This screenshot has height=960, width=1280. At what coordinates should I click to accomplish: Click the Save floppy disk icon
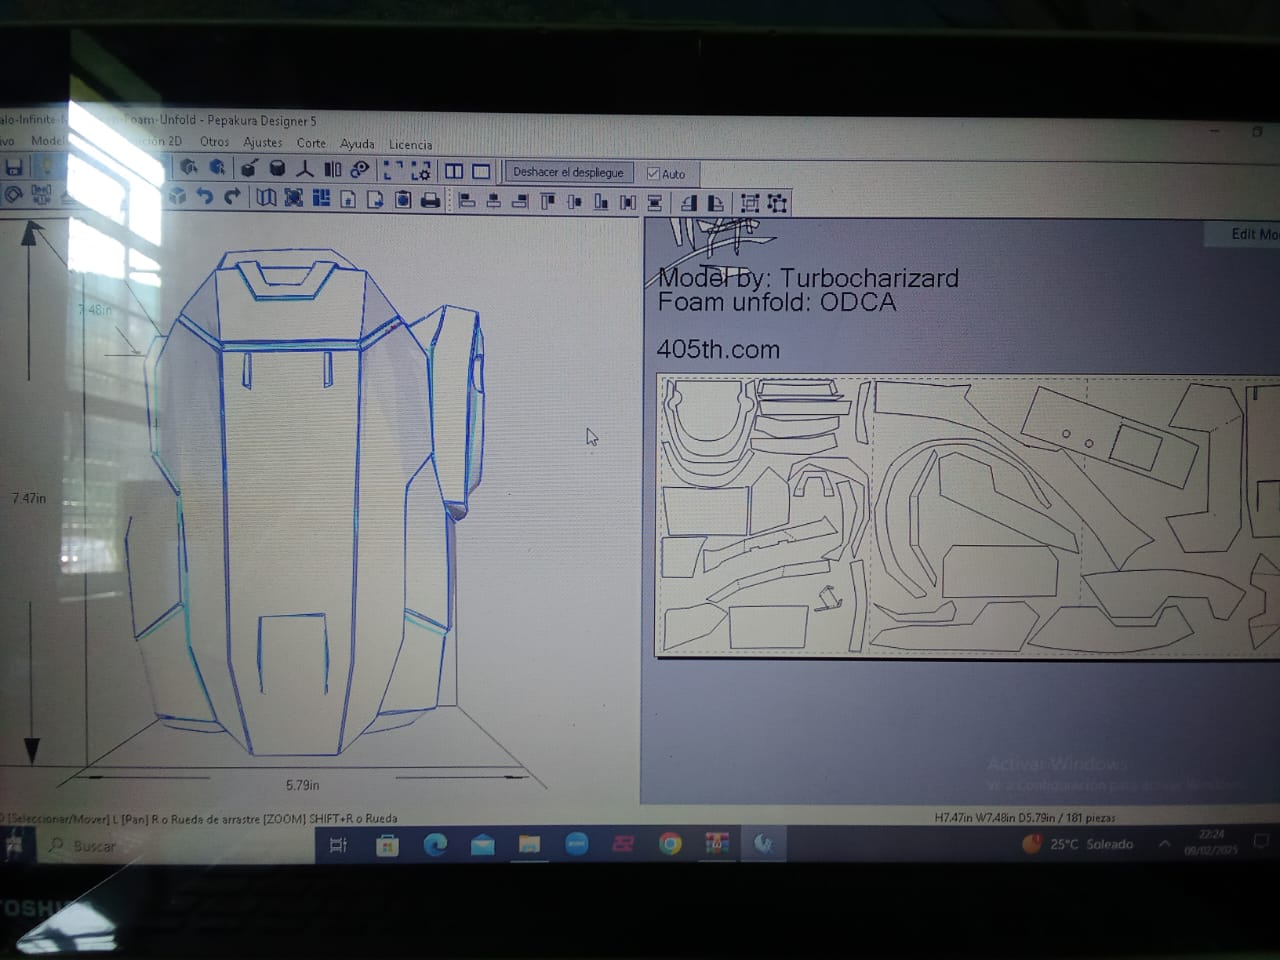[14, 168]
